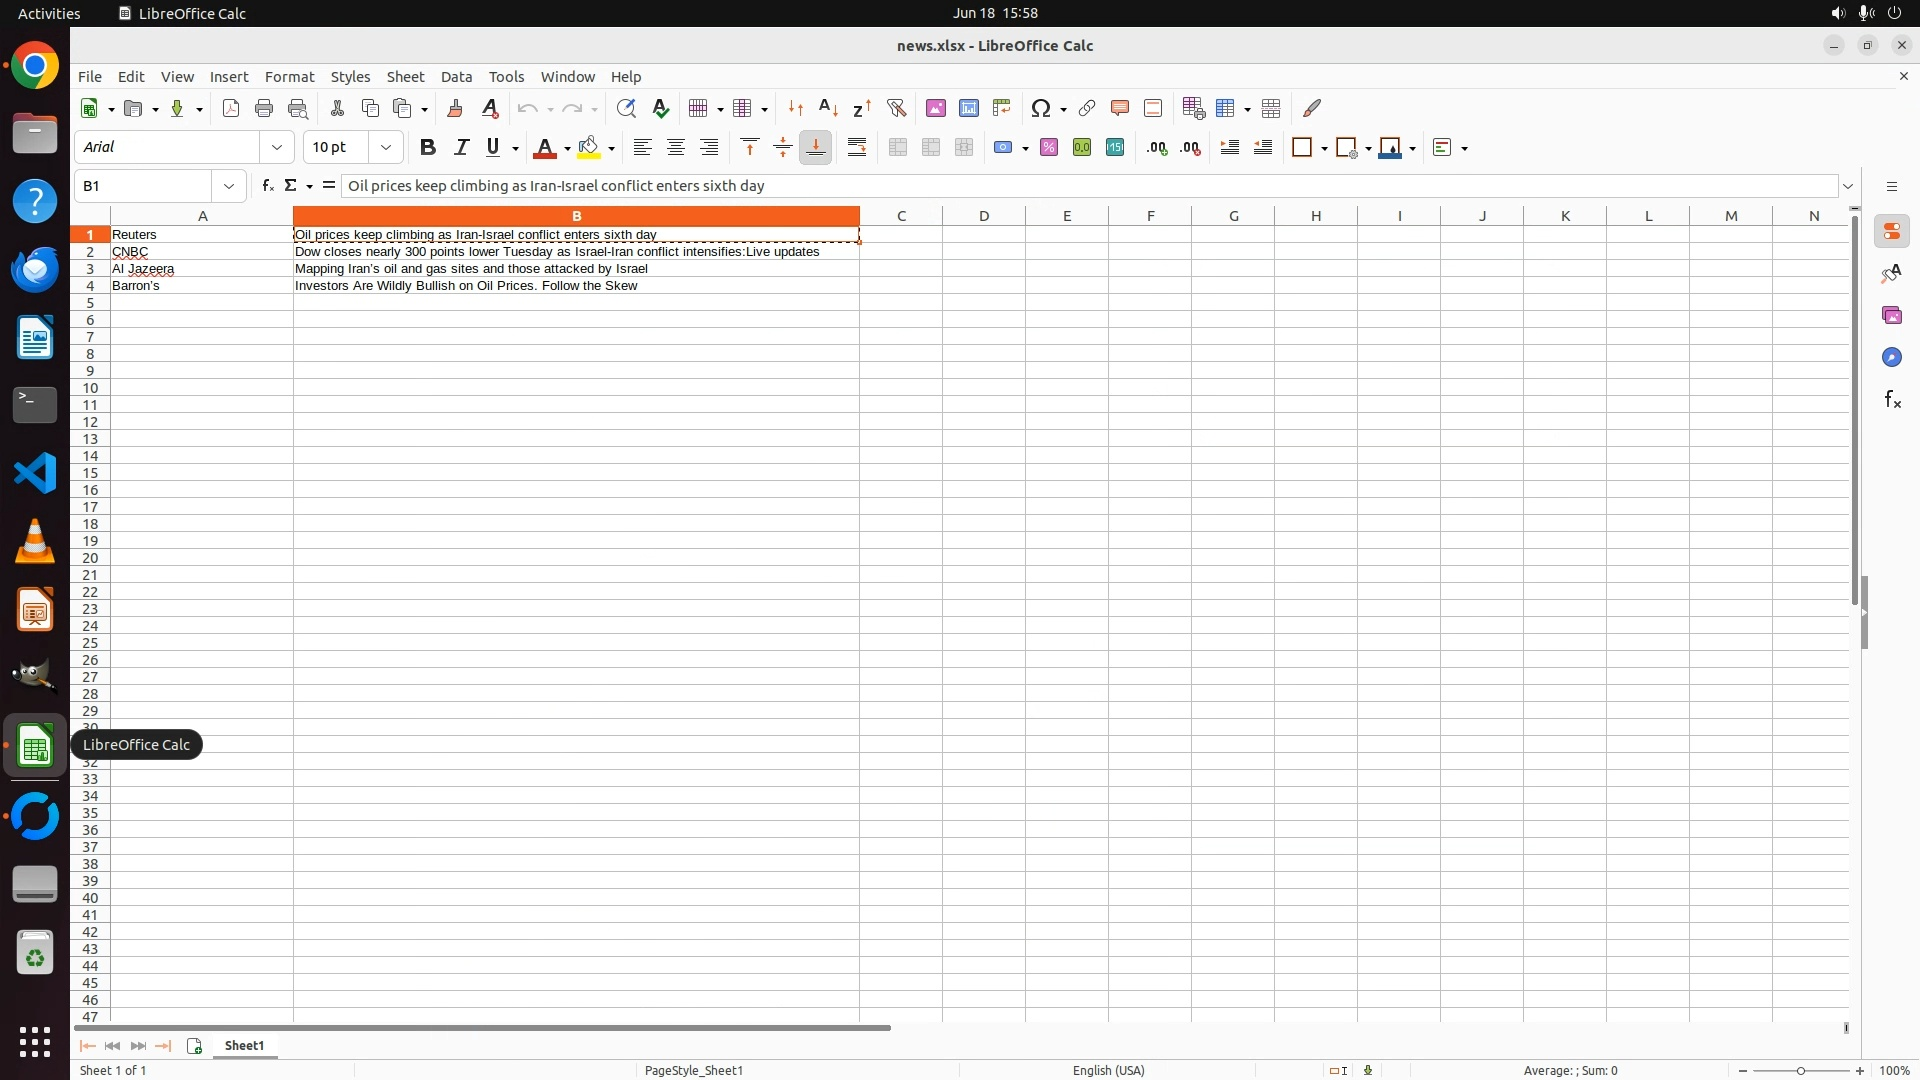Select the Sheet1 tab
Viewport: 1920px width, 1080px height.
pyautogui.click(x=244, y=1045)
